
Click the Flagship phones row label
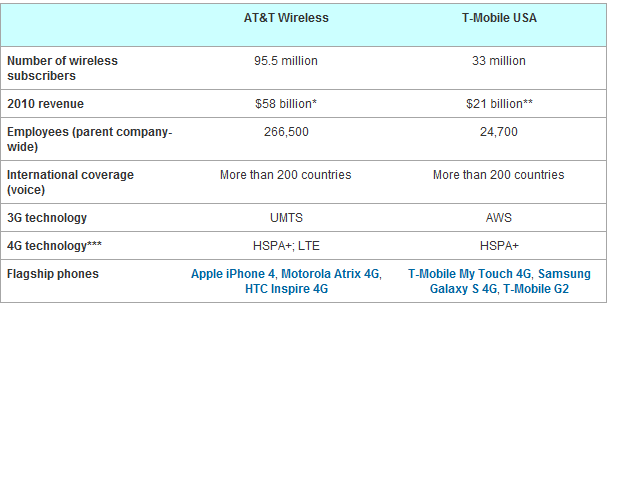(x=53, y=274)
